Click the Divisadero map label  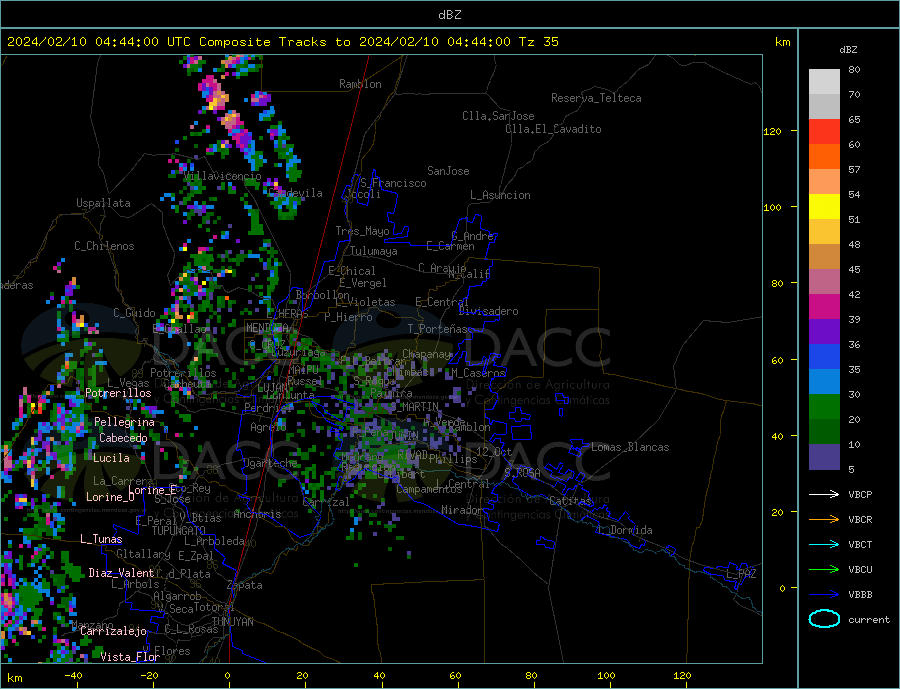click(x=488, y=311)
